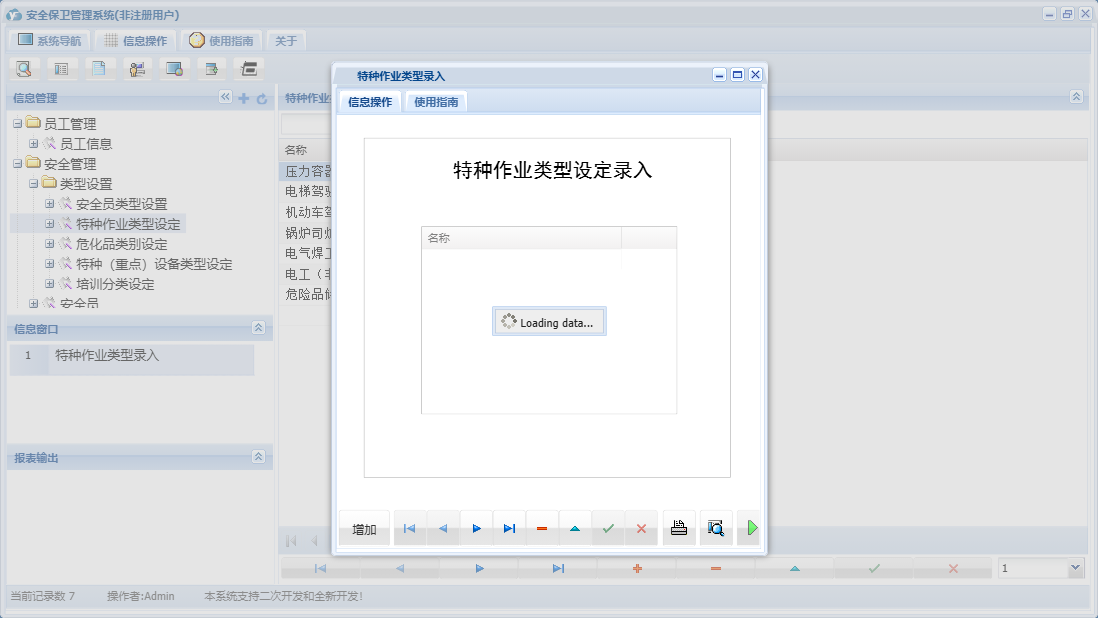Collapse the 信息窗口 panel

tap(257, 327)
